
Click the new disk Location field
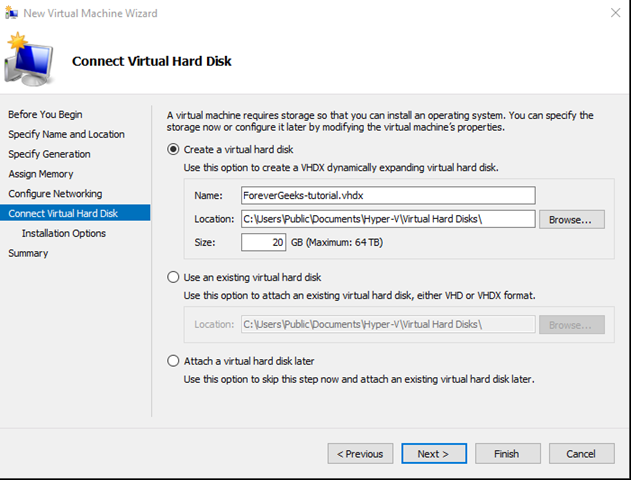point(388,219)
